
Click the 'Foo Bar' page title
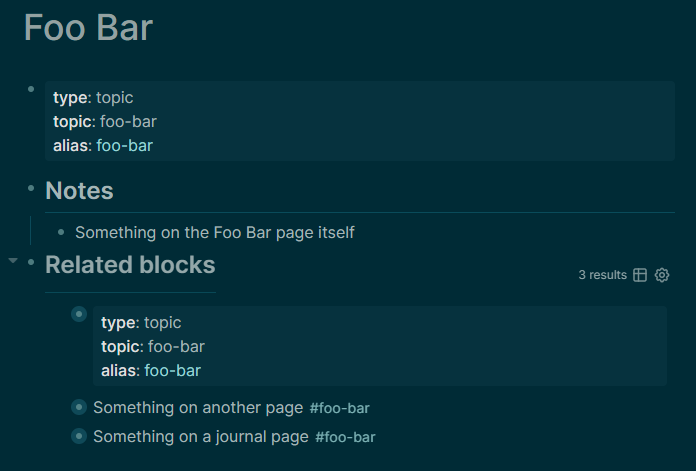[x=88, y=28]
